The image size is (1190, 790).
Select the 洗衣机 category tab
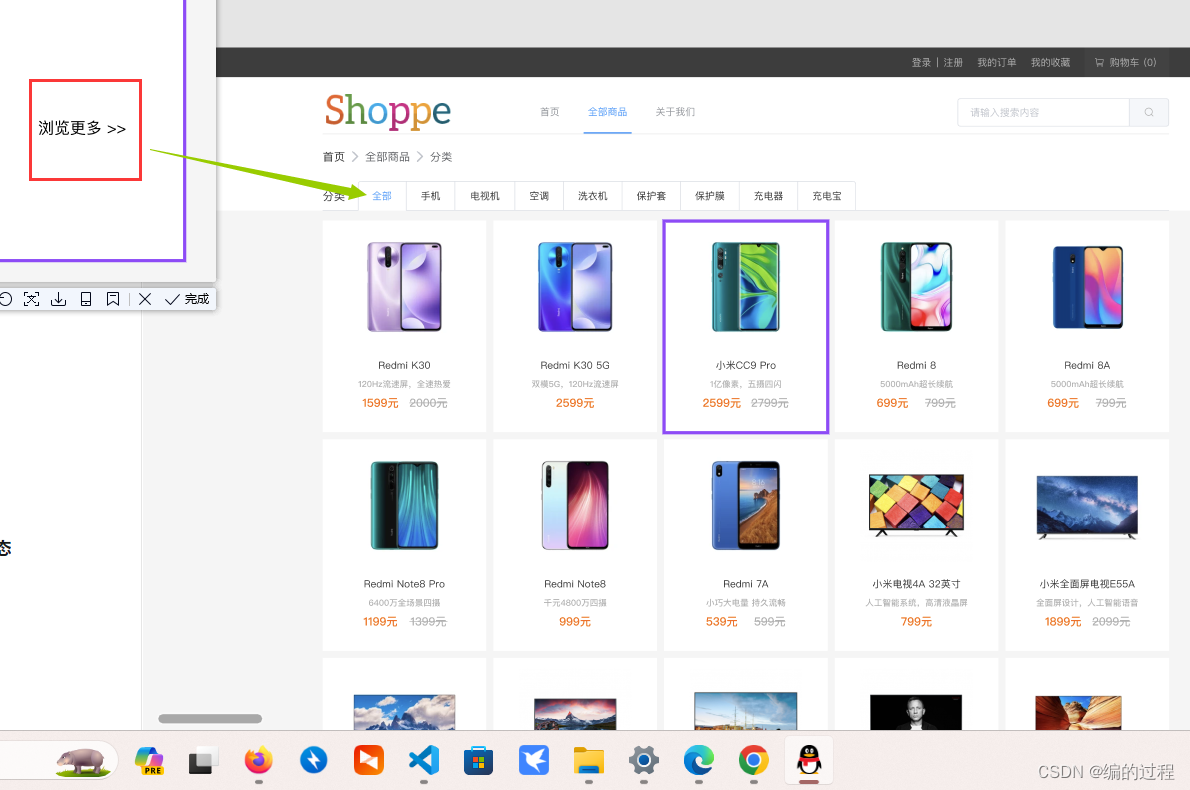(593, 196)
